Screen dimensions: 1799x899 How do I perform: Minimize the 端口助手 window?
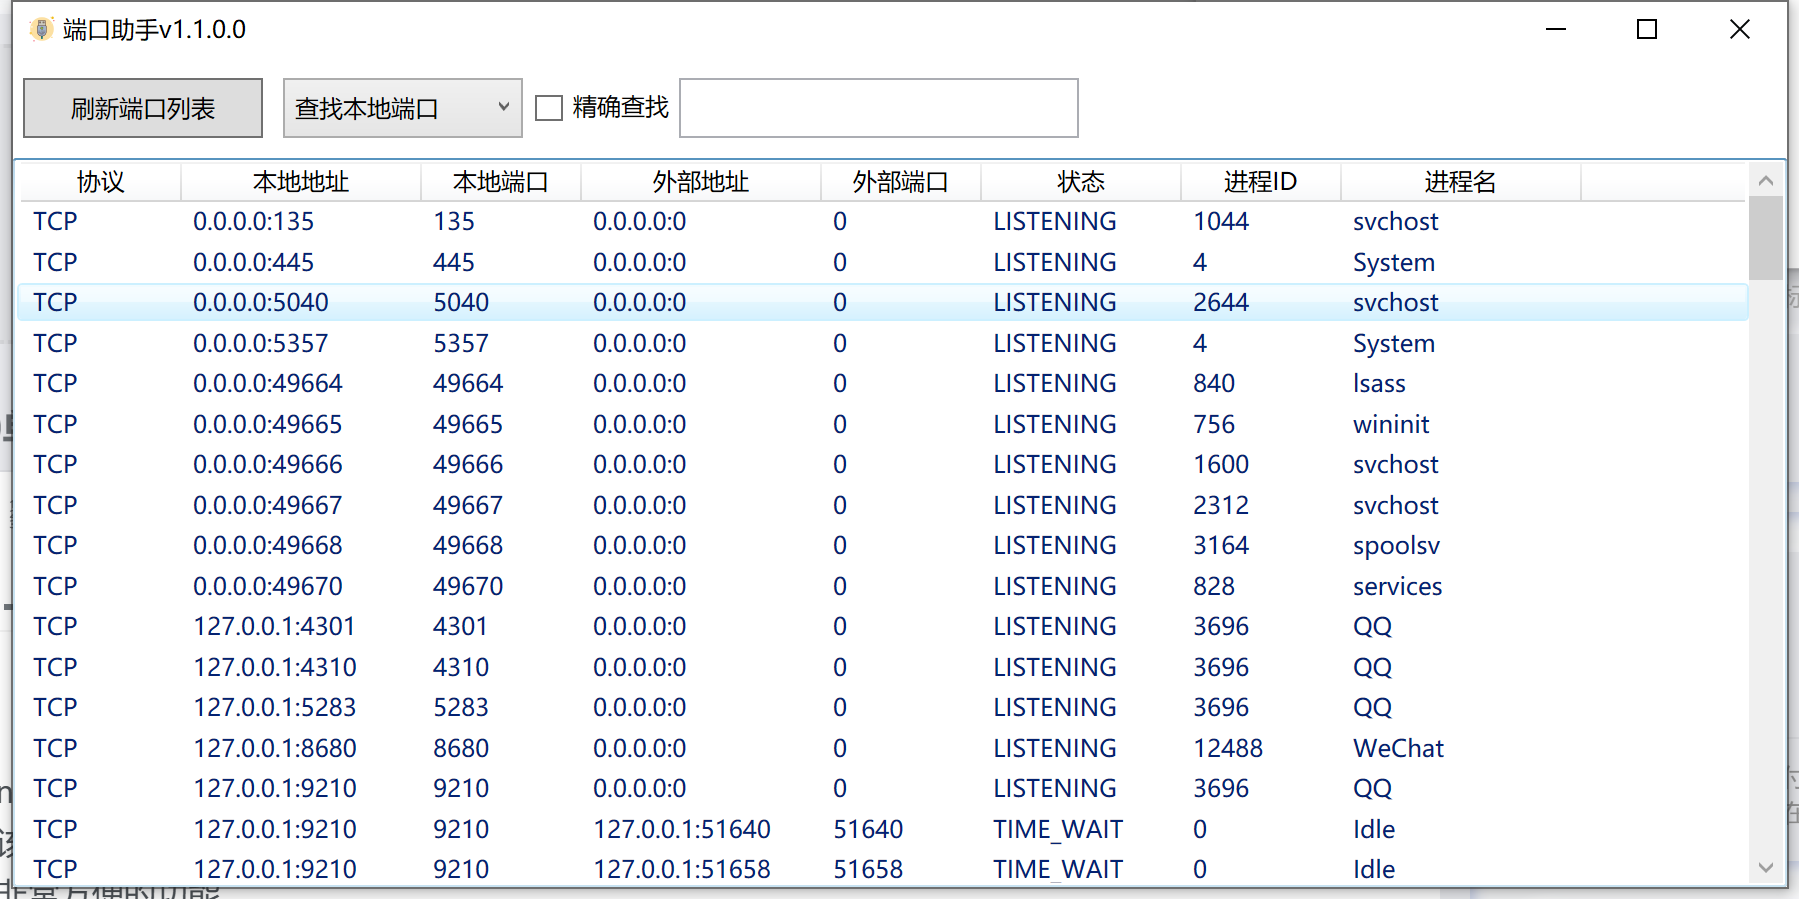tap(1556, 29)
